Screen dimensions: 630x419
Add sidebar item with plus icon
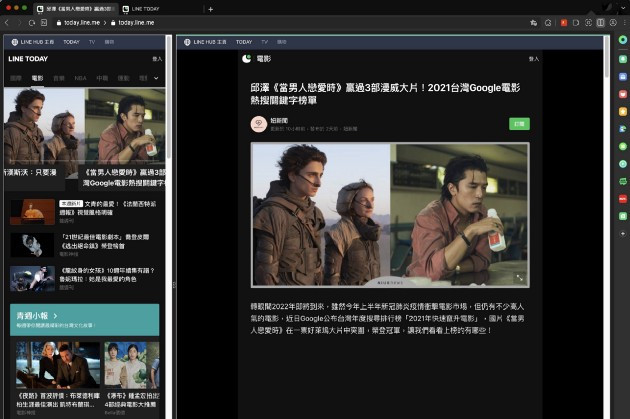pyautogui.click(x=623, y=233)
